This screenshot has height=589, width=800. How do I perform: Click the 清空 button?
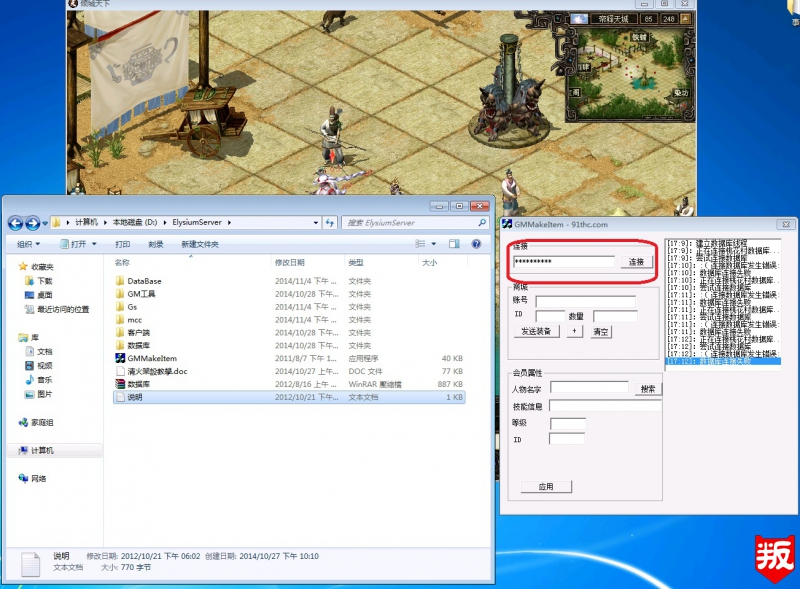pos(601,332)
